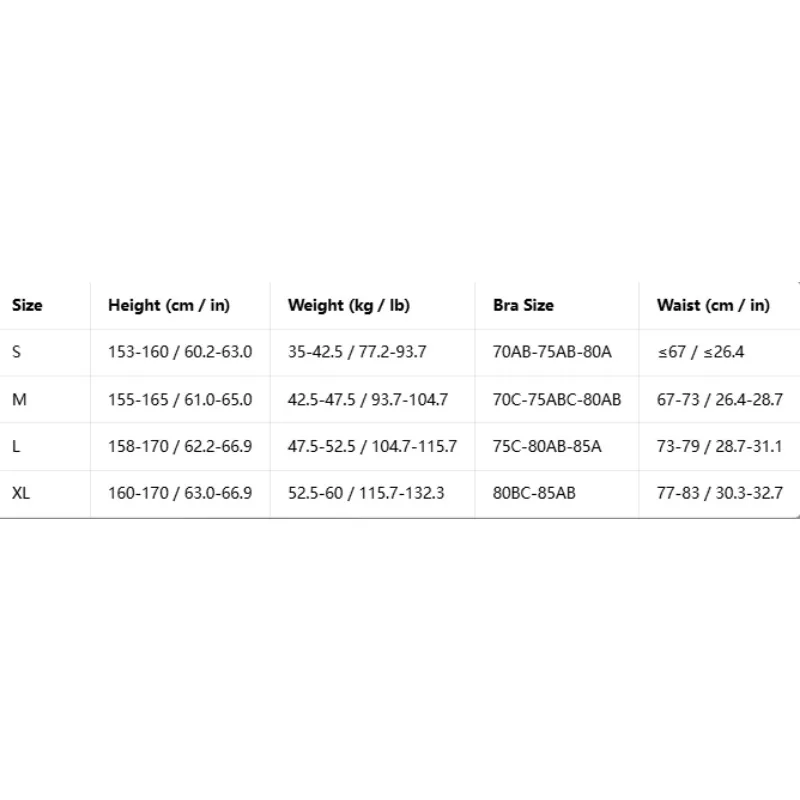Click weight cell 47.5-52.5 / 104.7-115.7
The width and height of the screenshot is (800, 800).
(x=372, y=446)
